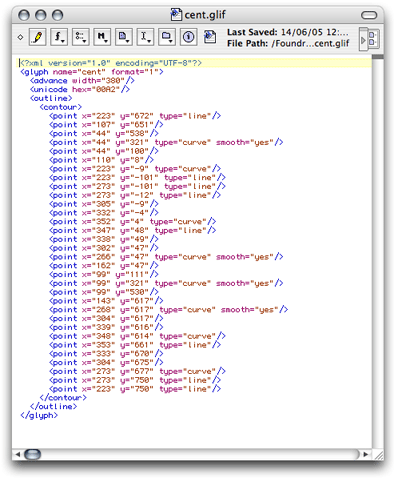Click the opening <contour> tag
Viewport: 394px width, 478px height.
point(60,107)
